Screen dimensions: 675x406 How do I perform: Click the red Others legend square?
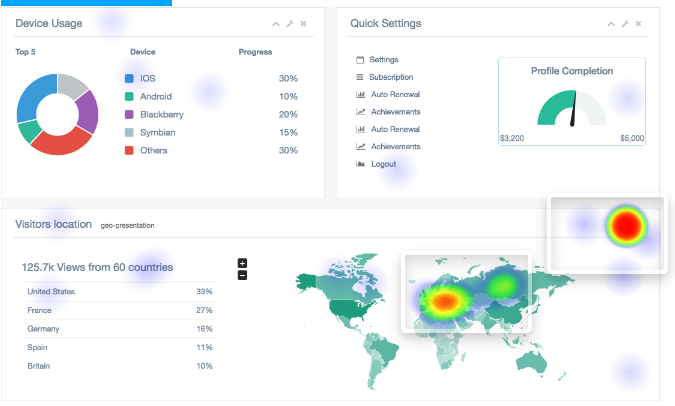[129, 150]
